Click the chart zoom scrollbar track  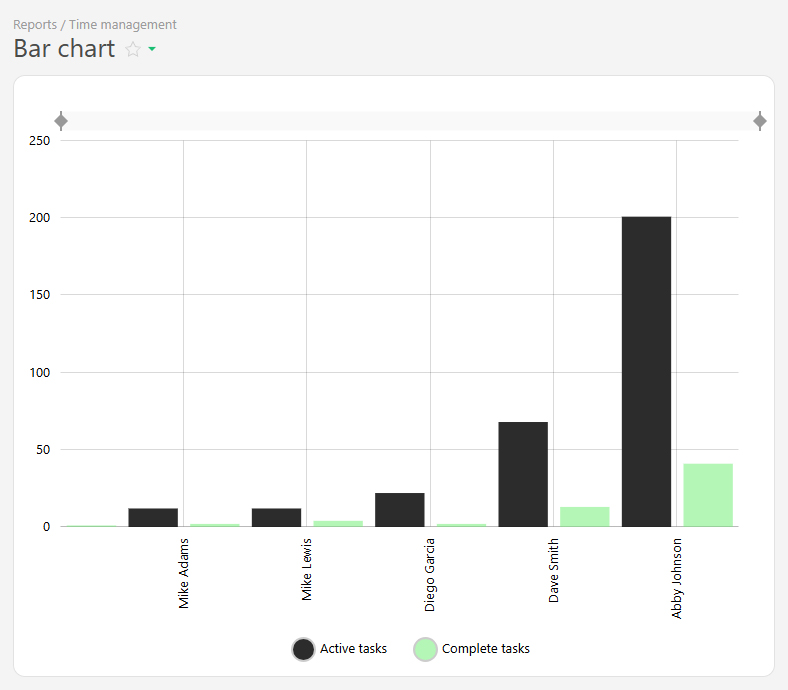pyautogui.click(x=410, y=121)
